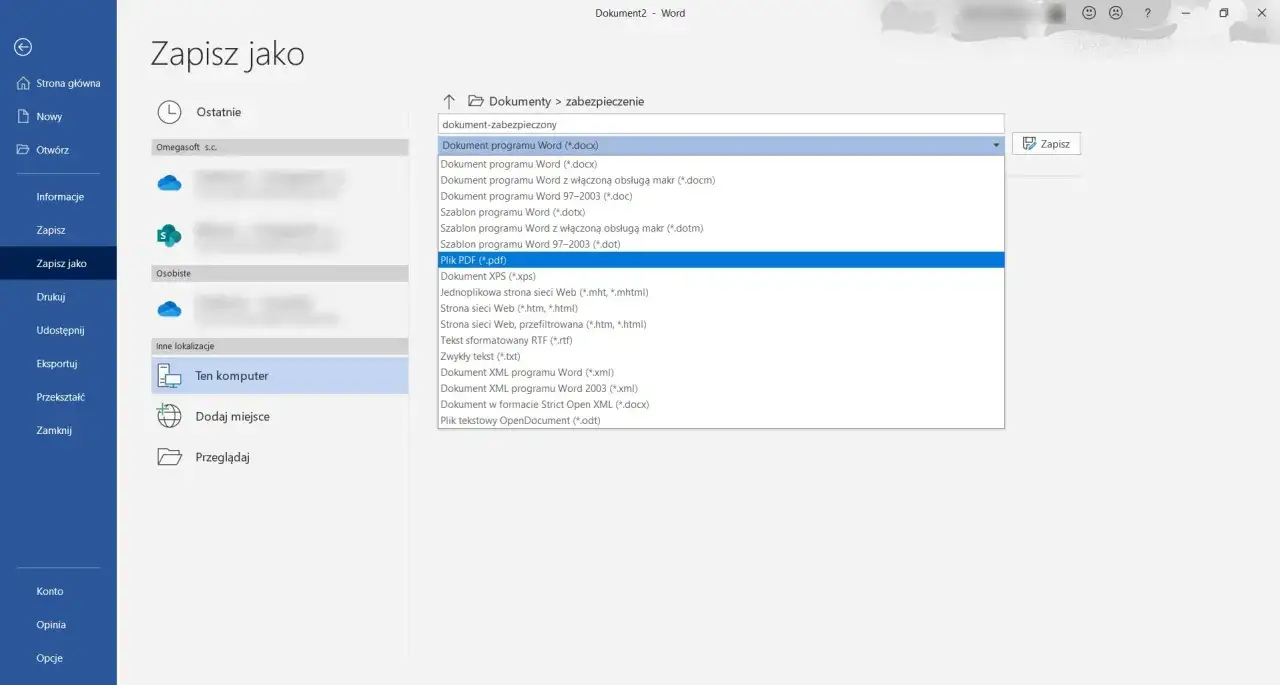Click Zamknij in the sidebar

(x=58, y=431)
